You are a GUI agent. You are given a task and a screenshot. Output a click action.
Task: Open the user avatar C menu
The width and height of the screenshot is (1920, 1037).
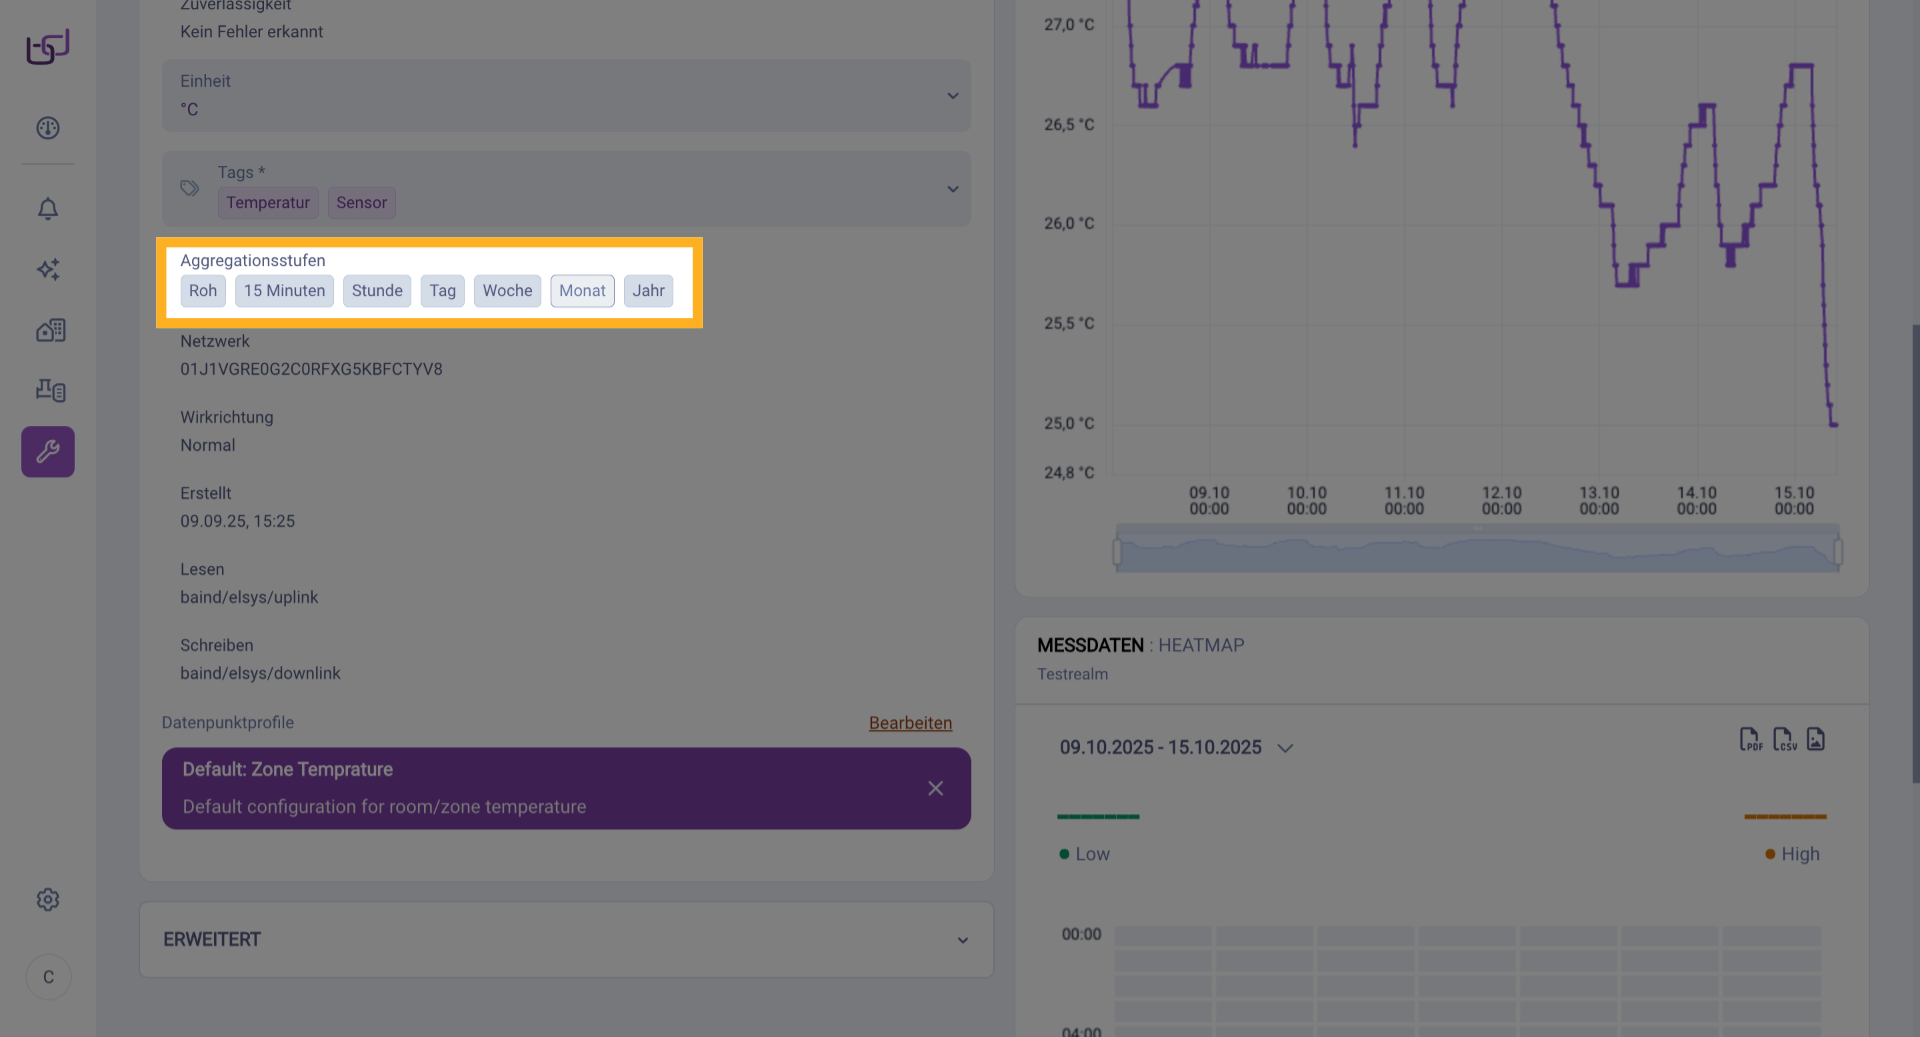click(x=48, y=977)
